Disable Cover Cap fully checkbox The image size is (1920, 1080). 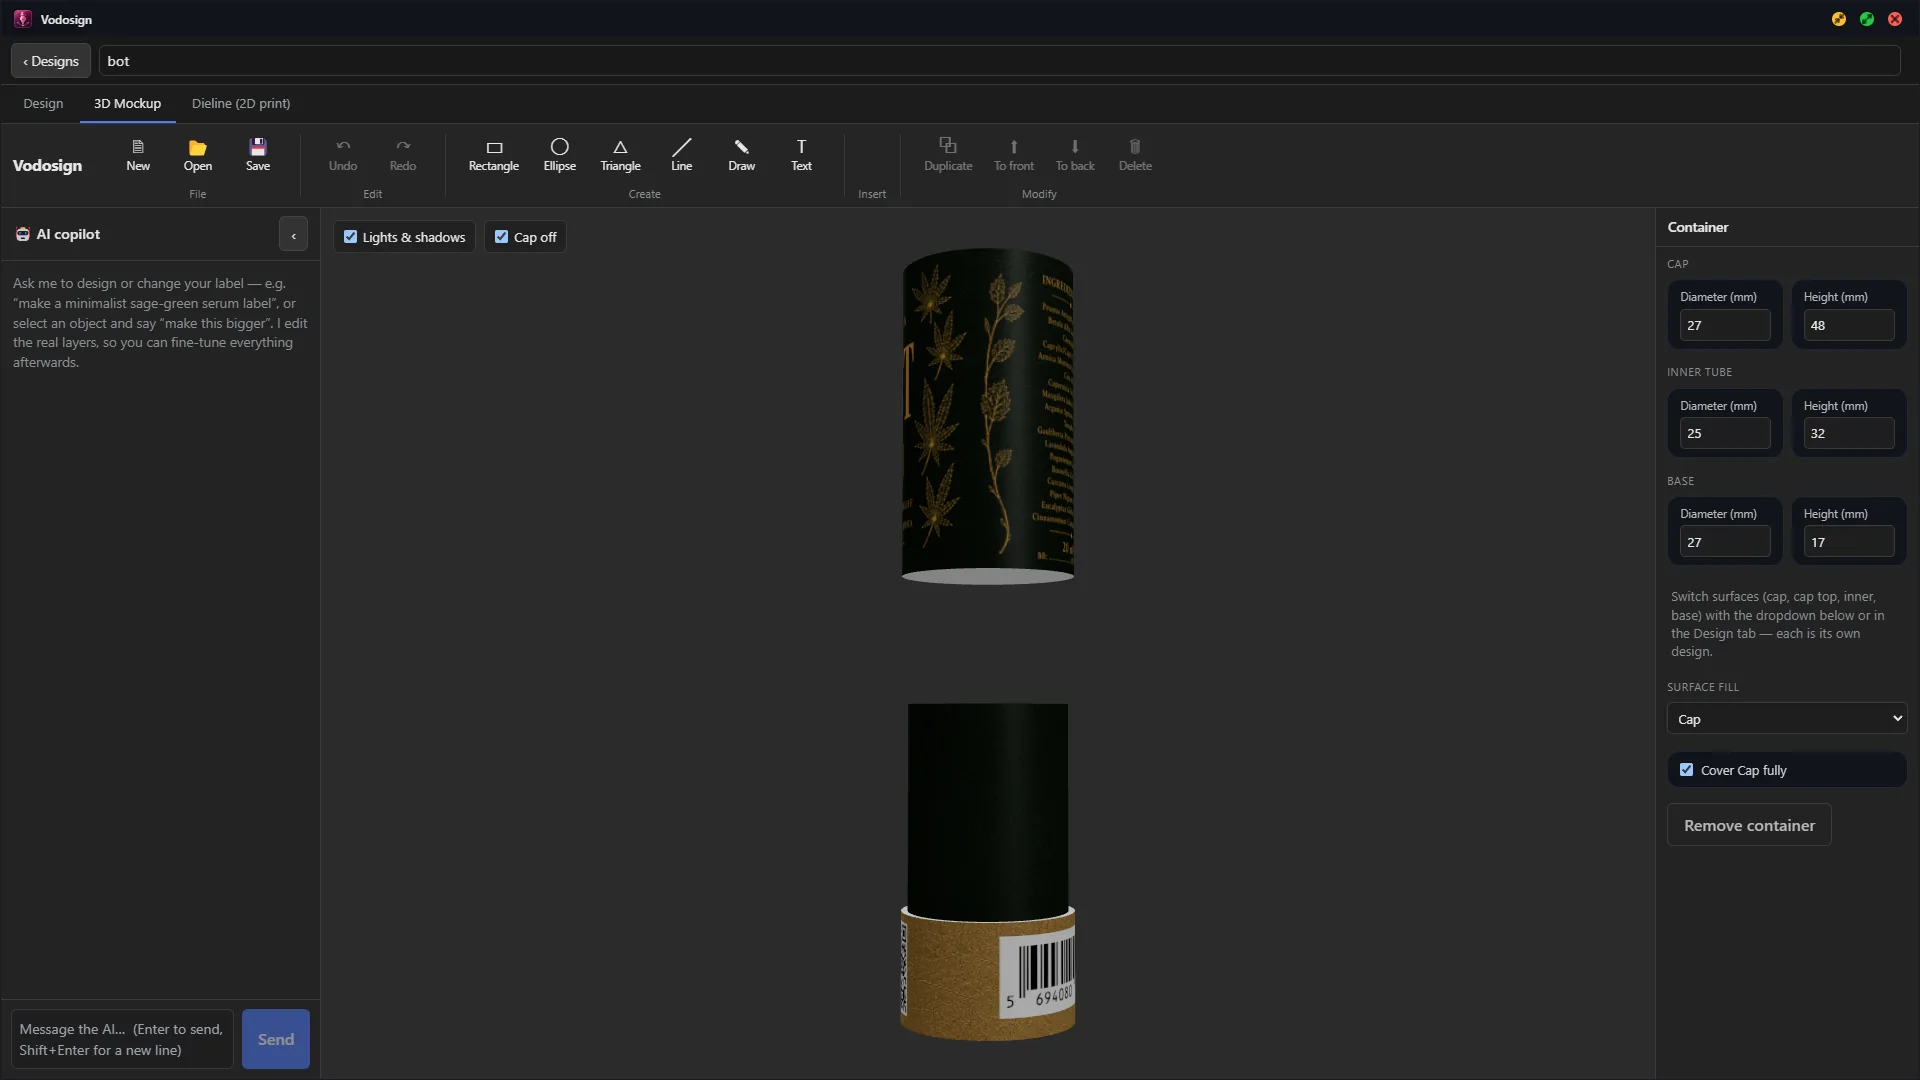[1686, 770]
